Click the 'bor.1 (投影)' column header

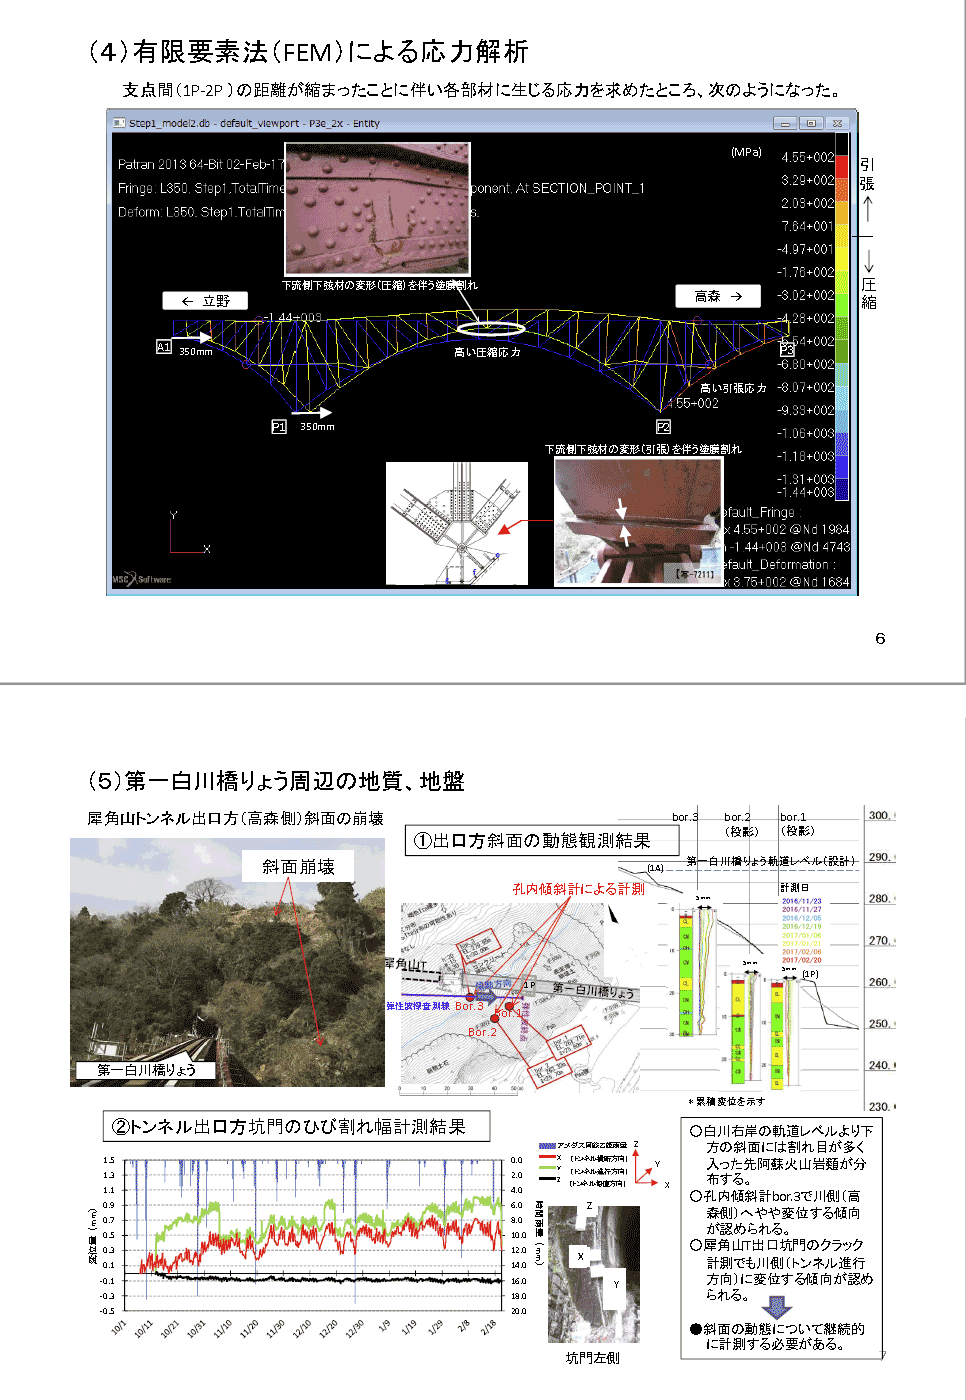pyautogui.click(x=797, y=824)
